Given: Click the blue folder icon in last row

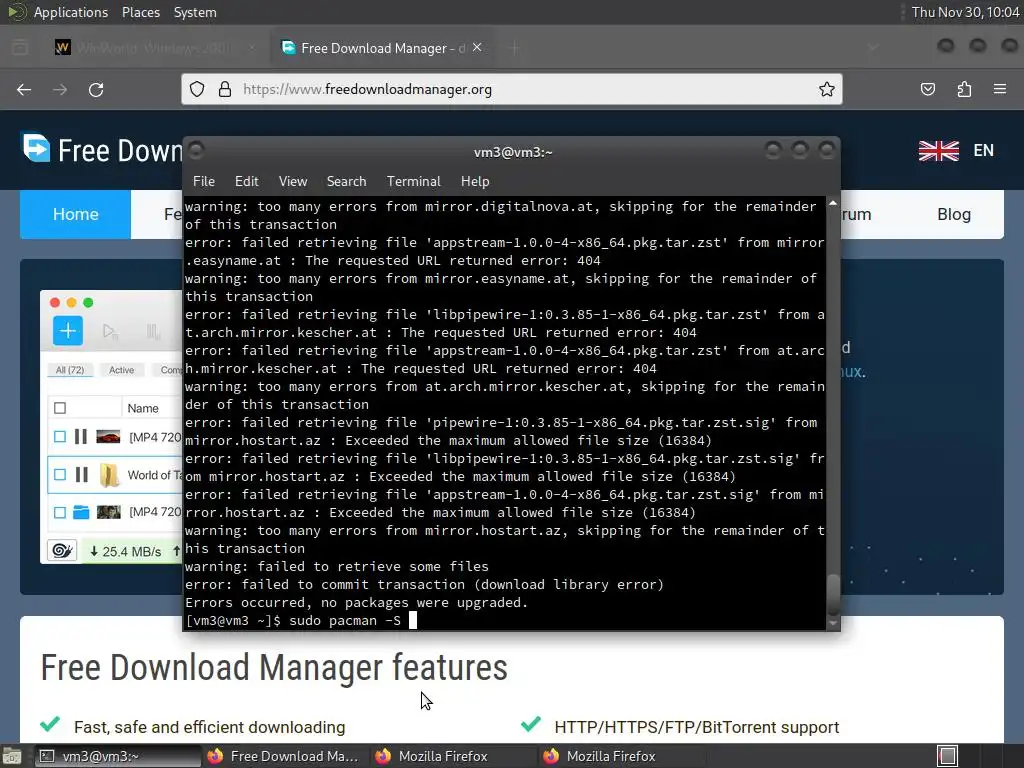Looking at the screenshot, I should point(81,512).
